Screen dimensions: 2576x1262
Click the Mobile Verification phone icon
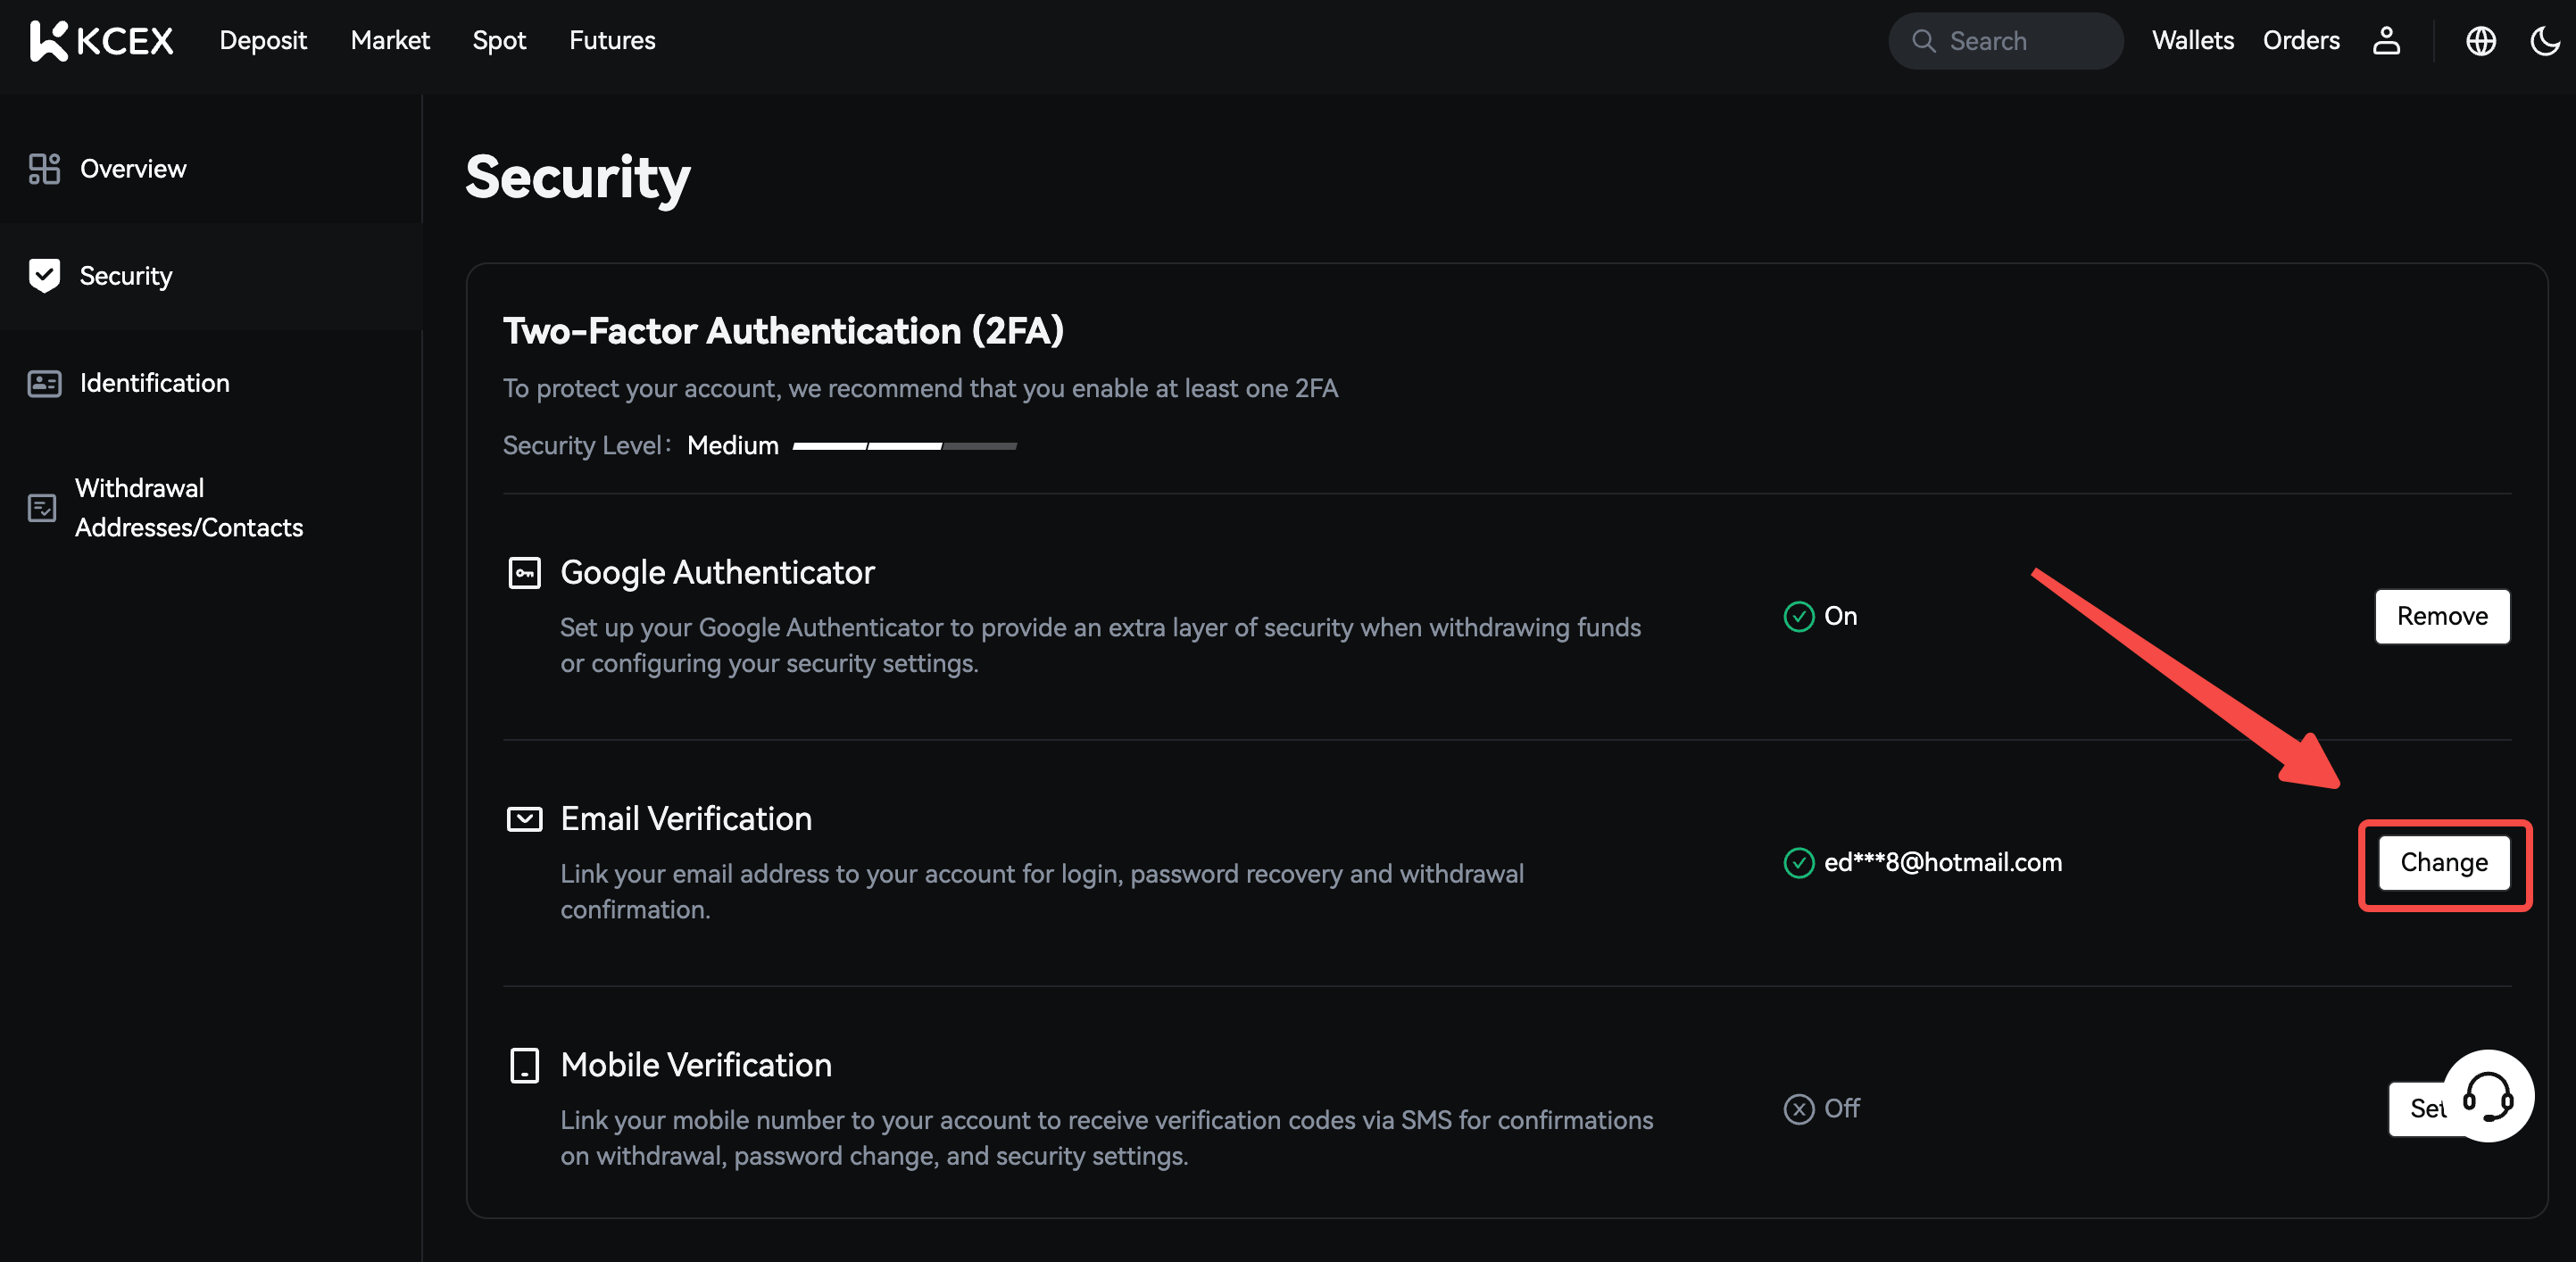coord(524,1065)
